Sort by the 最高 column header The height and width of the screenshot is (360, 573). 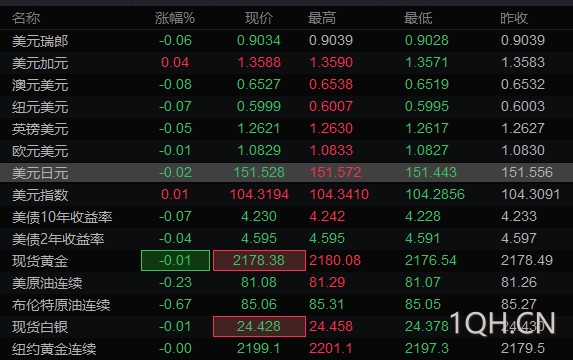(x=322, y=18)
